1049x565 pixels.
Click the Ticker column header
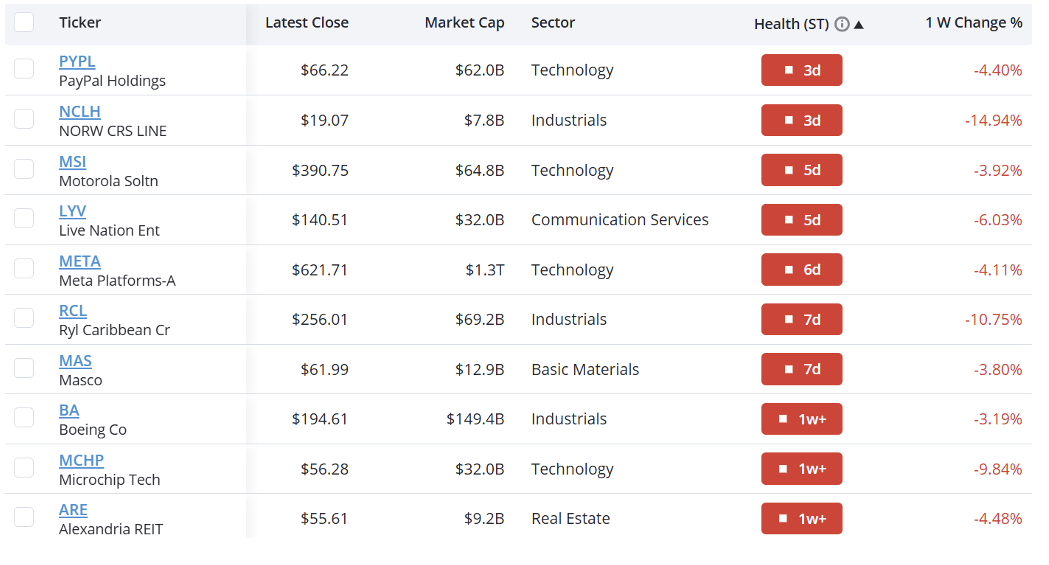pos(80,23)
